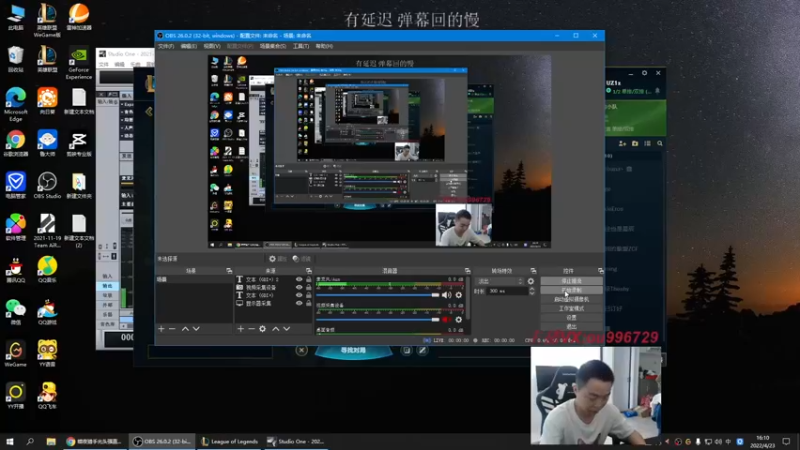Unmute the 视频采集设备 mixer channel
This screenshot has height=450, width=800.
coord(446,319)
